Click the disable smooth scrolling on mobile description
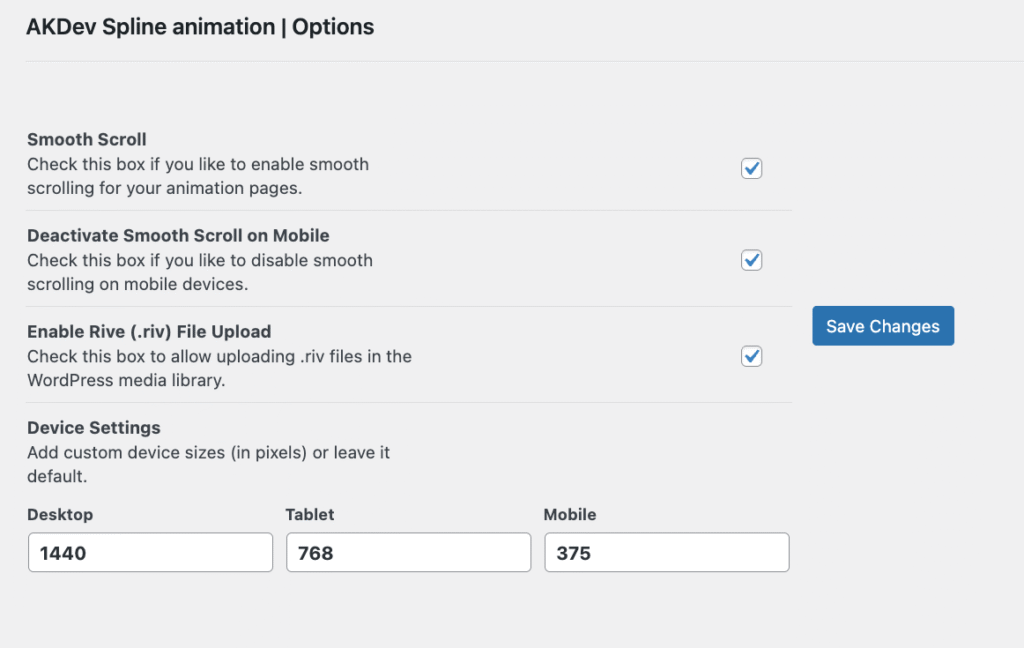 [x=199, y=271]
